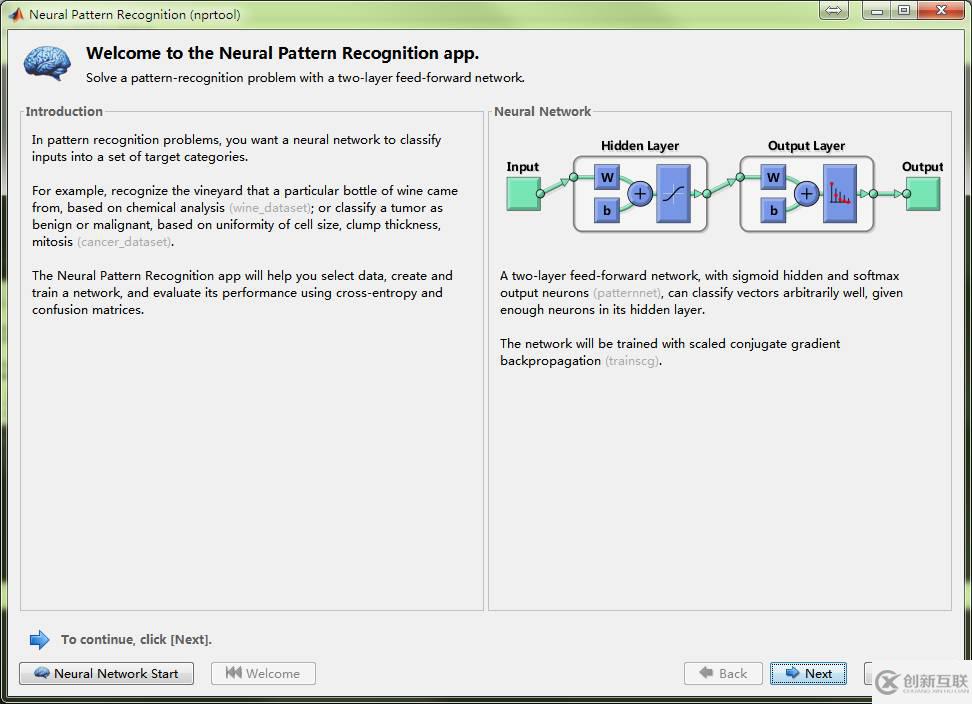Click the Introduction panel title
This screenshot has height=704, width=972.
tap(64, 112)
